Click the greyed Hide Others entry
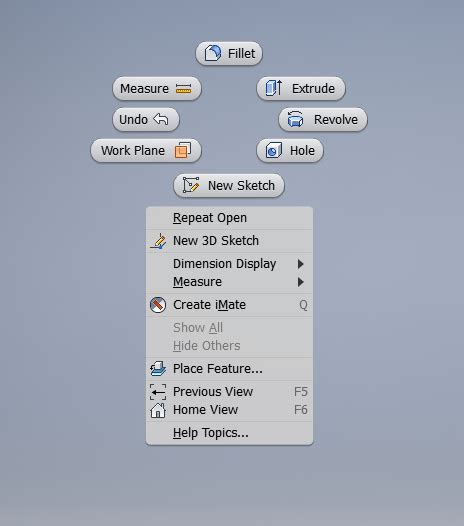464x526 pixels. point(207,346)
